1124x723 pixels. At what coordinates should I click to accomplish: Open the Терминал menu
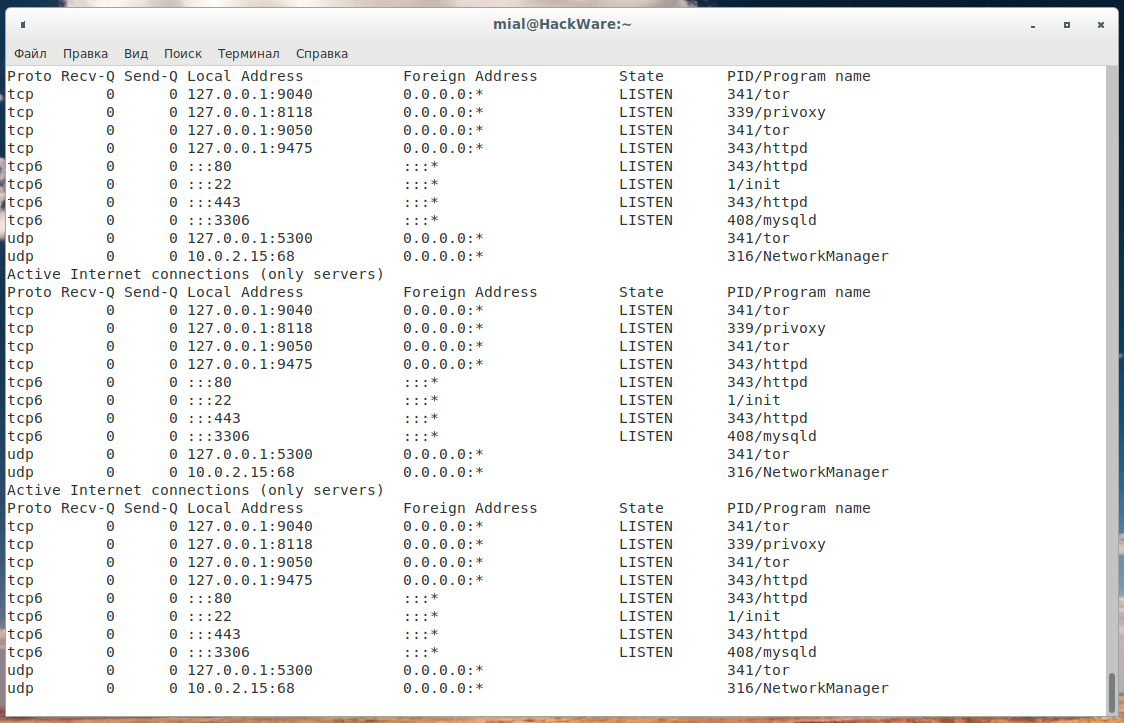249,53
